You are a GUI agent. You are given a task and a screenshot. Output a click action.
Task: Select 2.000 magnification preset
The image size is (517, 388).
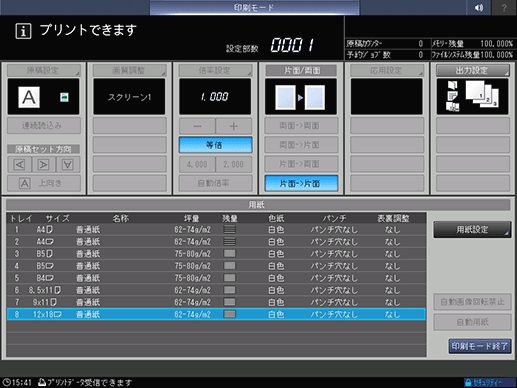tap(234, 164)
